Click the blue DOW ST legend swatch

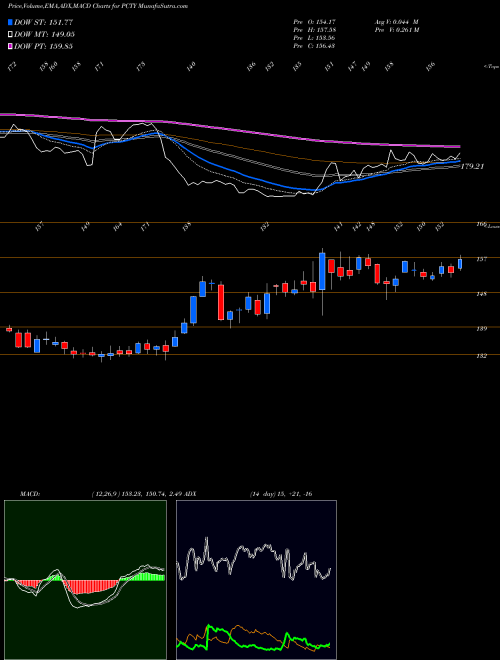coord(10,22)
